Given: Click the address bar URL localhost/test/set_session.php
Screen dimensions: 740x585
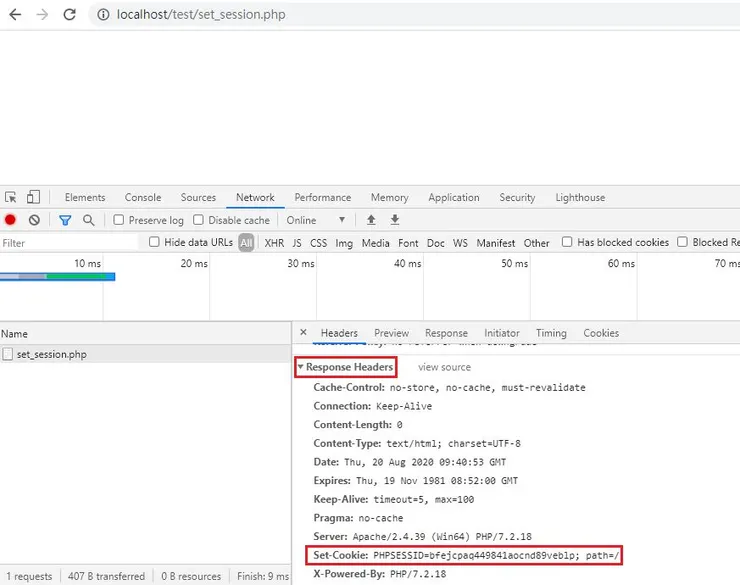Looking at the screenshot, I should pyautogui.click(x=201, y=15).
